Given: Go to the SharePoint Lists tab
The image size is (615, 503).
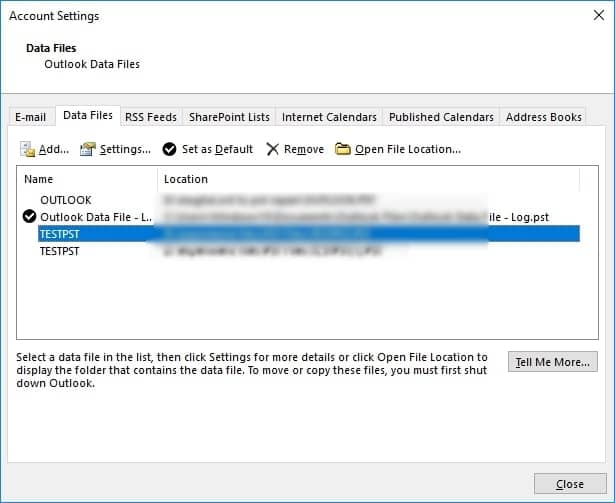Looking at the screenshot, I should coord(229,117).
